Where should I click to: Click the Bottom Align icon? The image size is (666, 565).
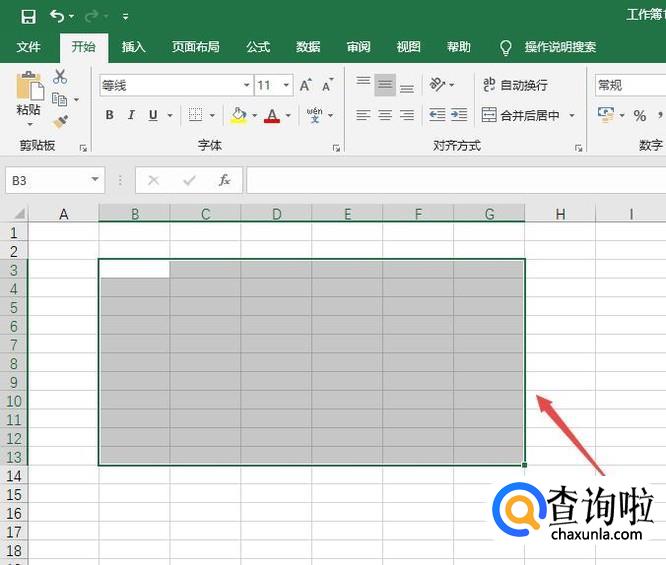click(407, 88)
